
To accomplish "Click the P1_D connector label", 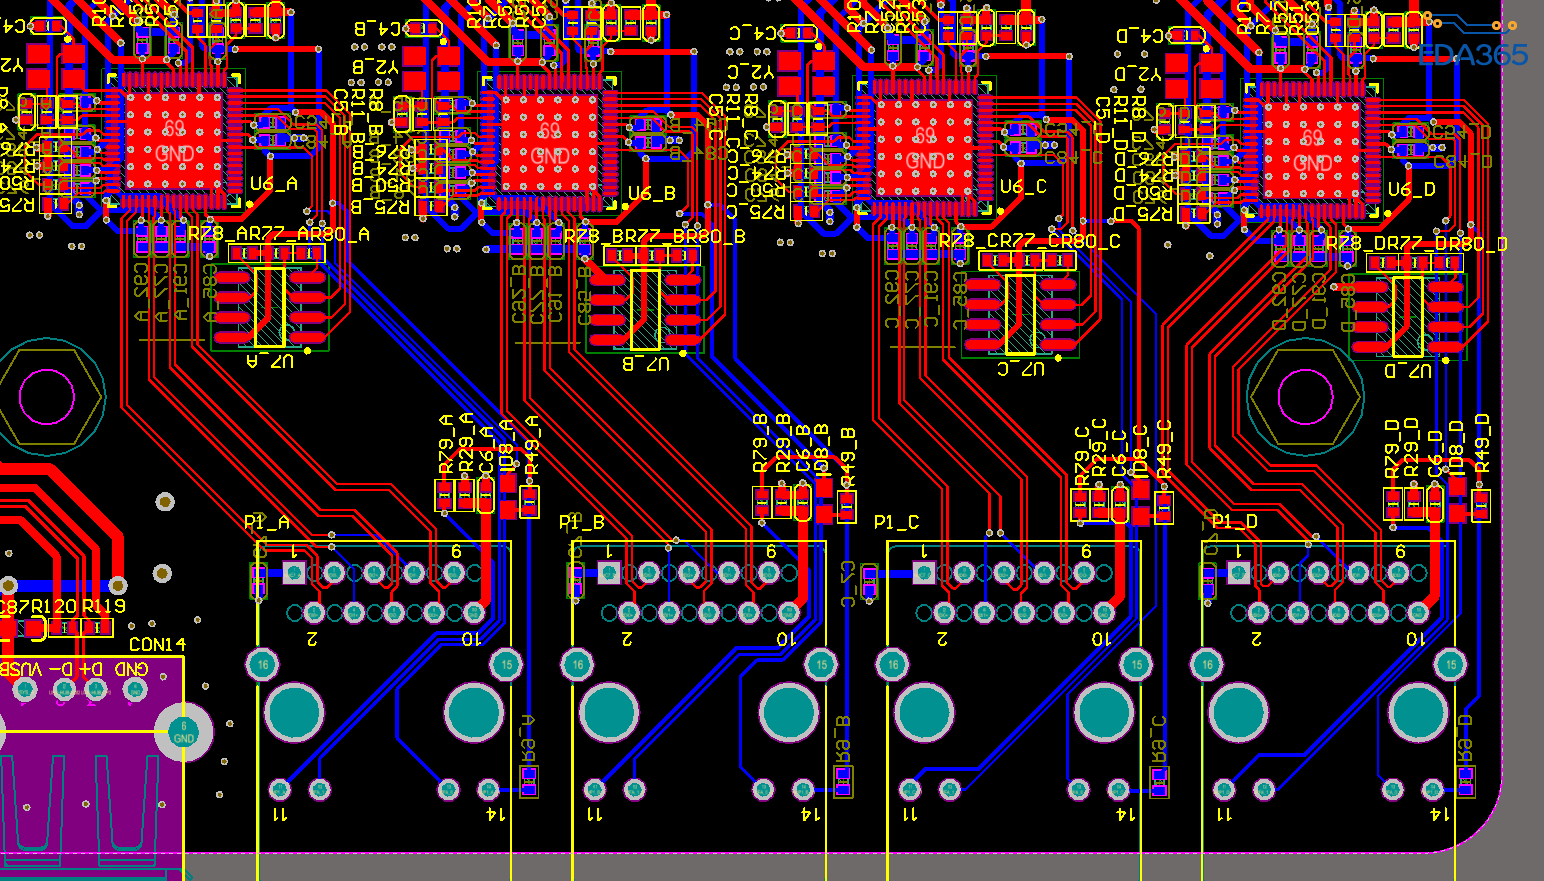I will click(x=1235, y=522).
